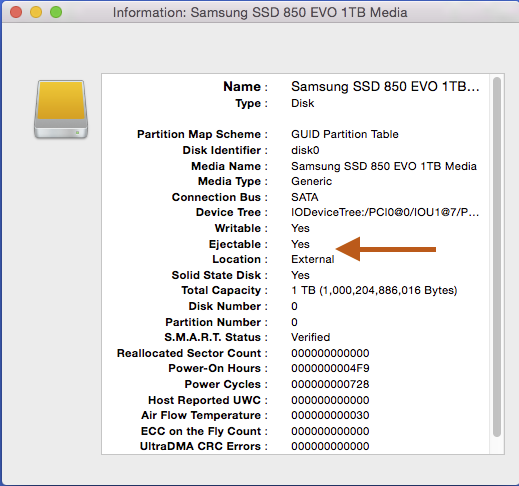Click the 'Power-On Hours :' label

coord(218,368)
